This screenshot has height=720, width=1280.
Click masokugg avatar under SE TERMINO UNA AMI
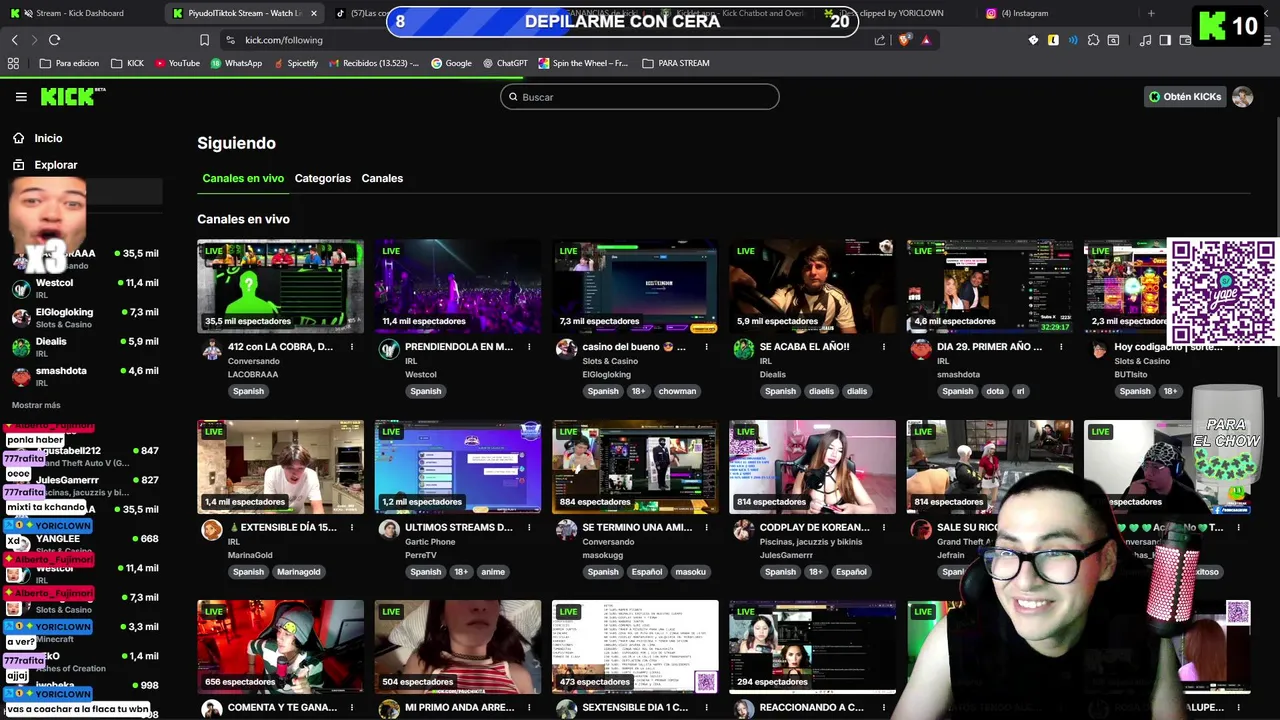[x=566, y=529]
